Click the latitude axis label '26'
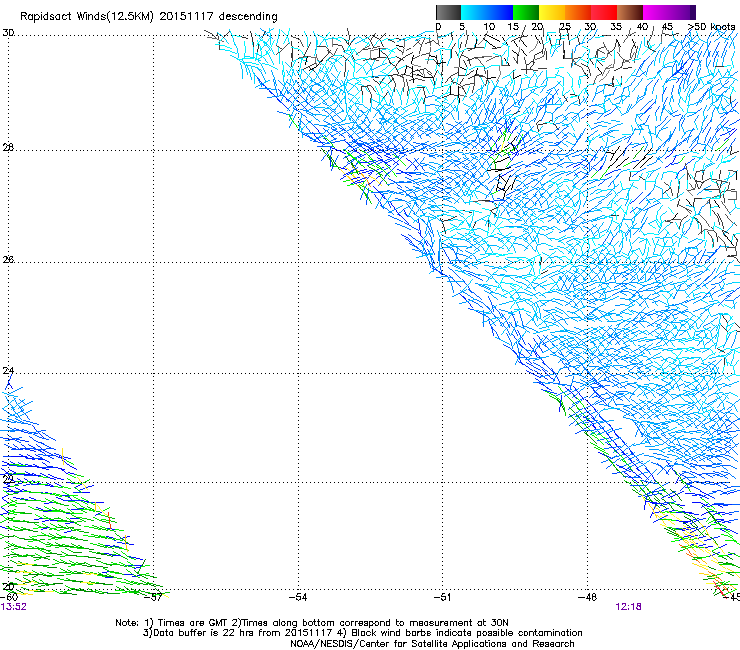The height and width of the screenshot is (650, 740). [x=8, y=260]
